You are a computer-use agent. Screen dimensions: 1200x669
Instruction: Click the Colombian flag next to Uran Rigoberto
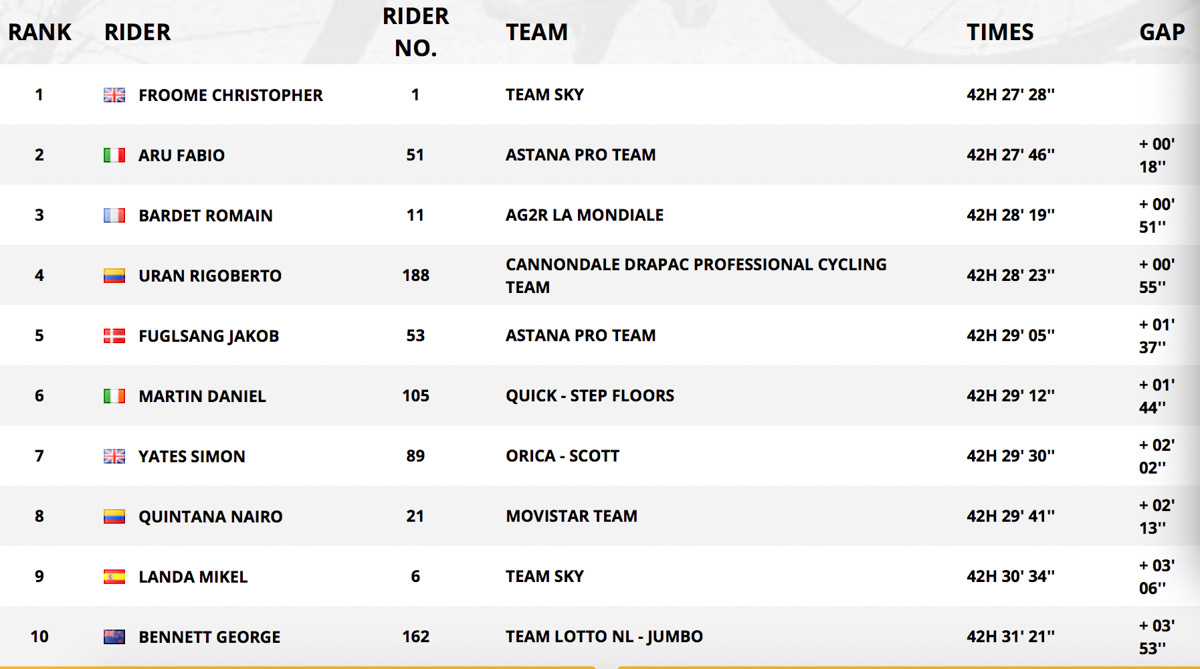pyautogui.click(x=114, y=276)
